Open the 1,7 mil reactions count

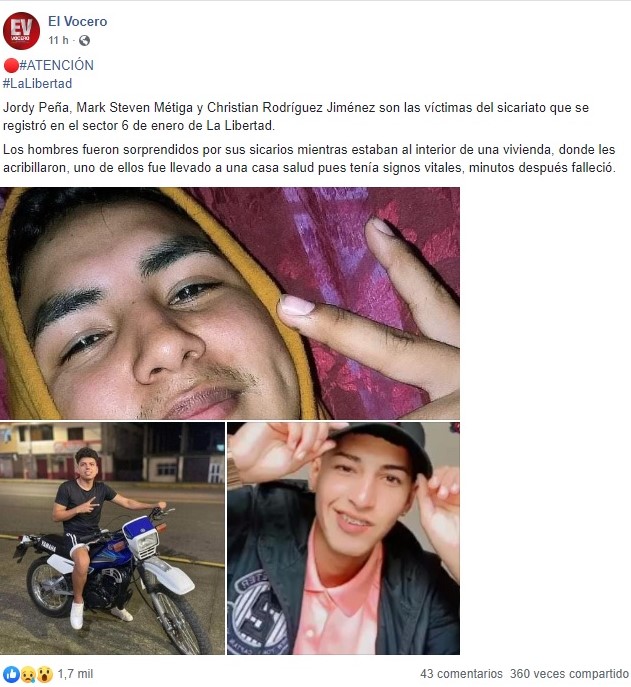point(75,674)
